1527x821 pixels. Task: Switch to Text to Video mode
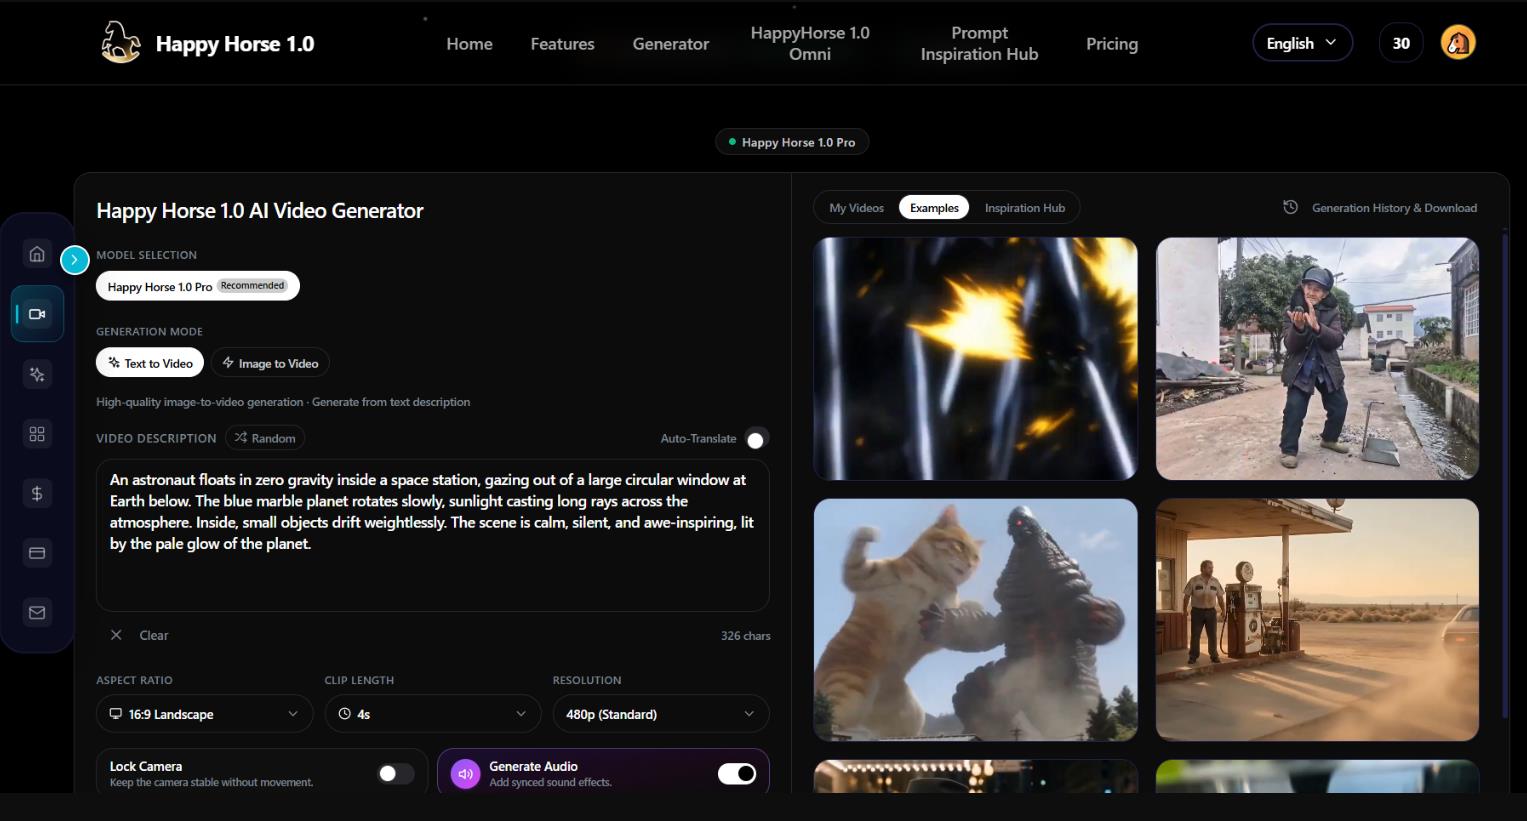(x=150, y=363)
